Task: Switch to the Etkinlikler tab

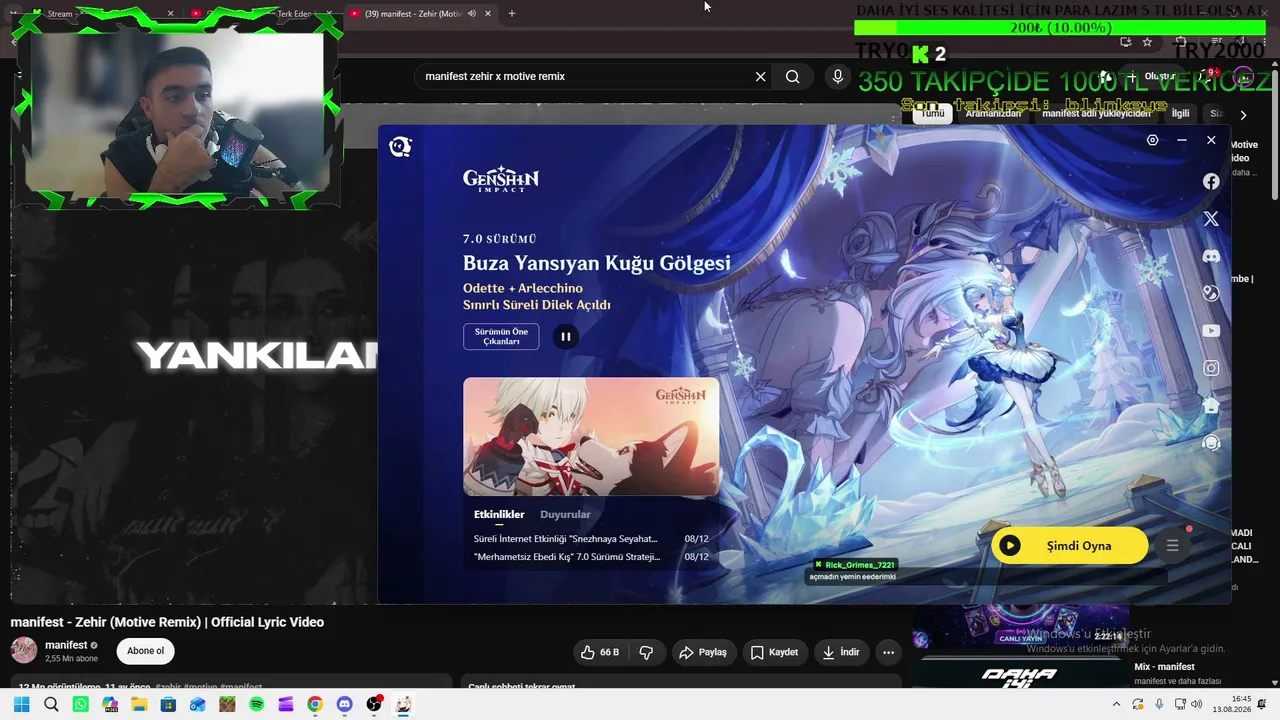Action: coord(499,515)
